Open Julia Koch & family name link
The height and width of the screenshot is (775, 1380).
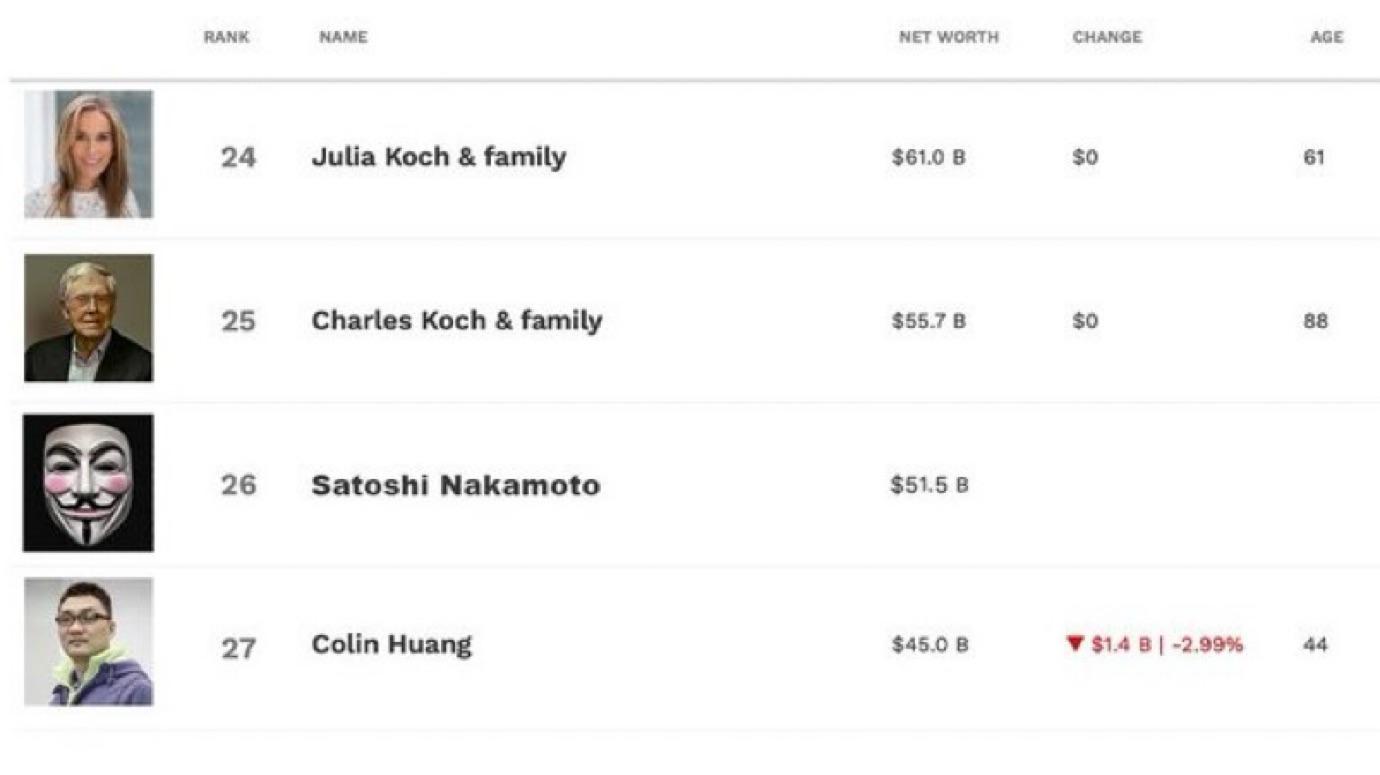click(x=439, y=157)
